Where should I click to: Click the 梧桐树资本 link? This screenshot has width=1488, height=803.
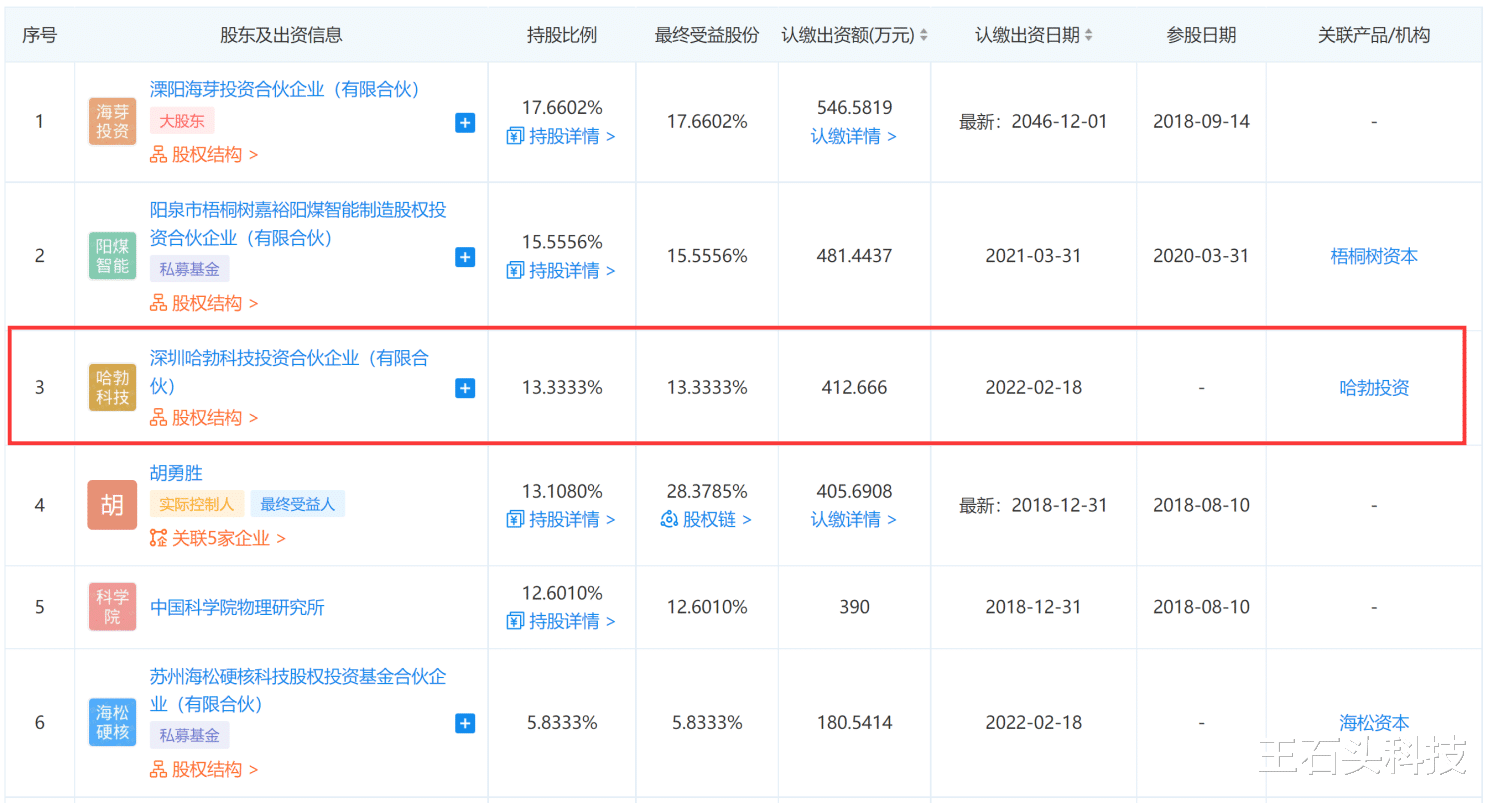(1374, 255)
